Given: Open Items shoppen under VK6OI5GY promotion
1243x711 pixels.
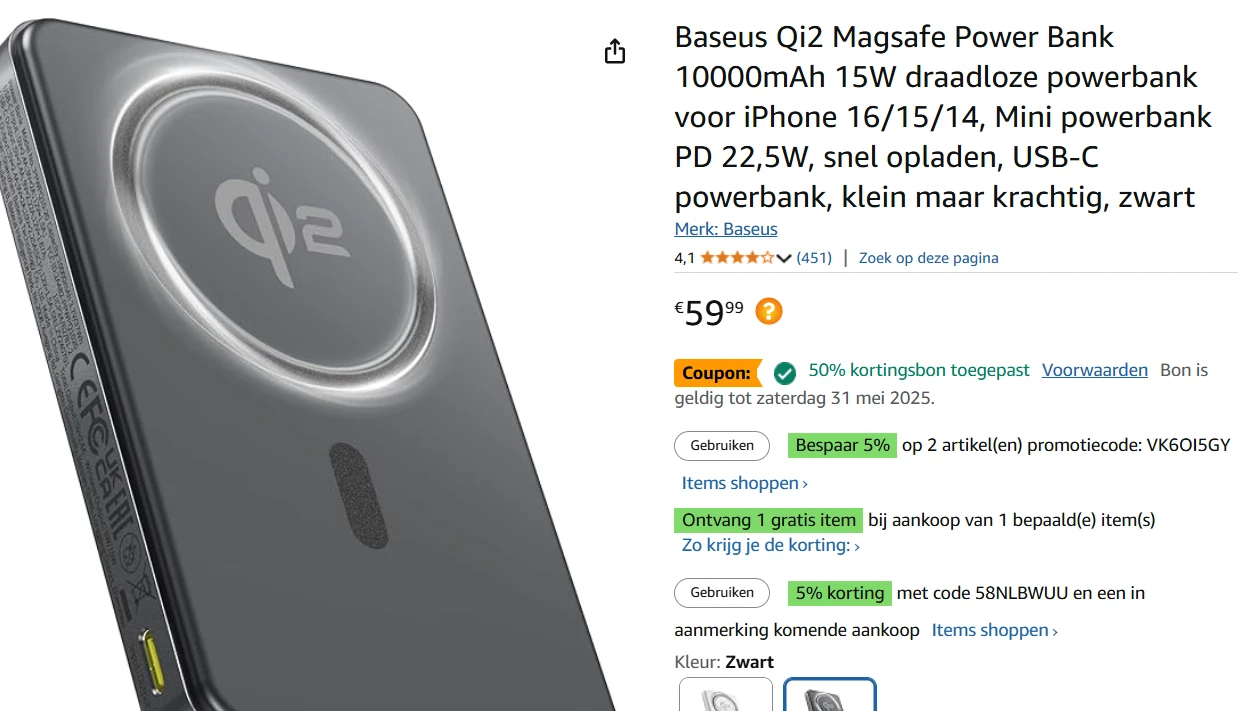Looking at the screenshot, I should click(745, 483).
